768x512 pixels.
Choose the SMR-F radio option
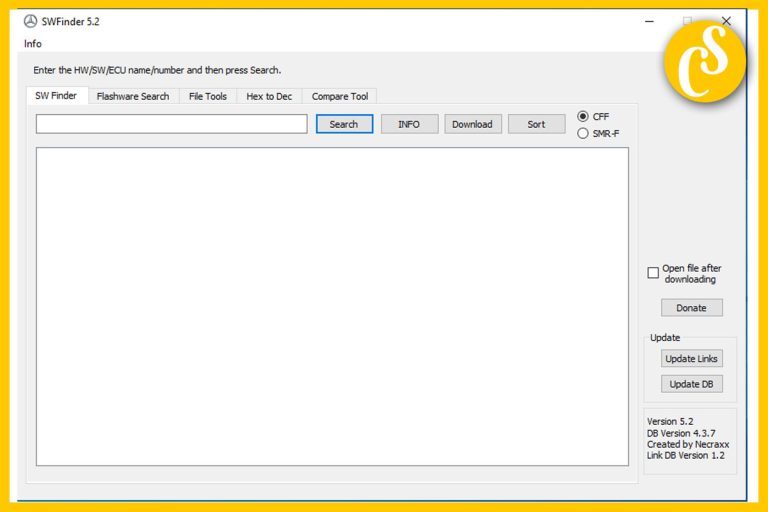coord(584,133)
